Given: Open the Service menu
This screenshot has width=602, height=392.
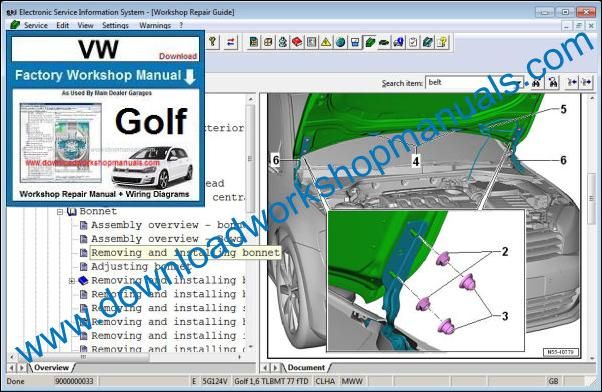Looking at the screenshot, I should (36, 25).
